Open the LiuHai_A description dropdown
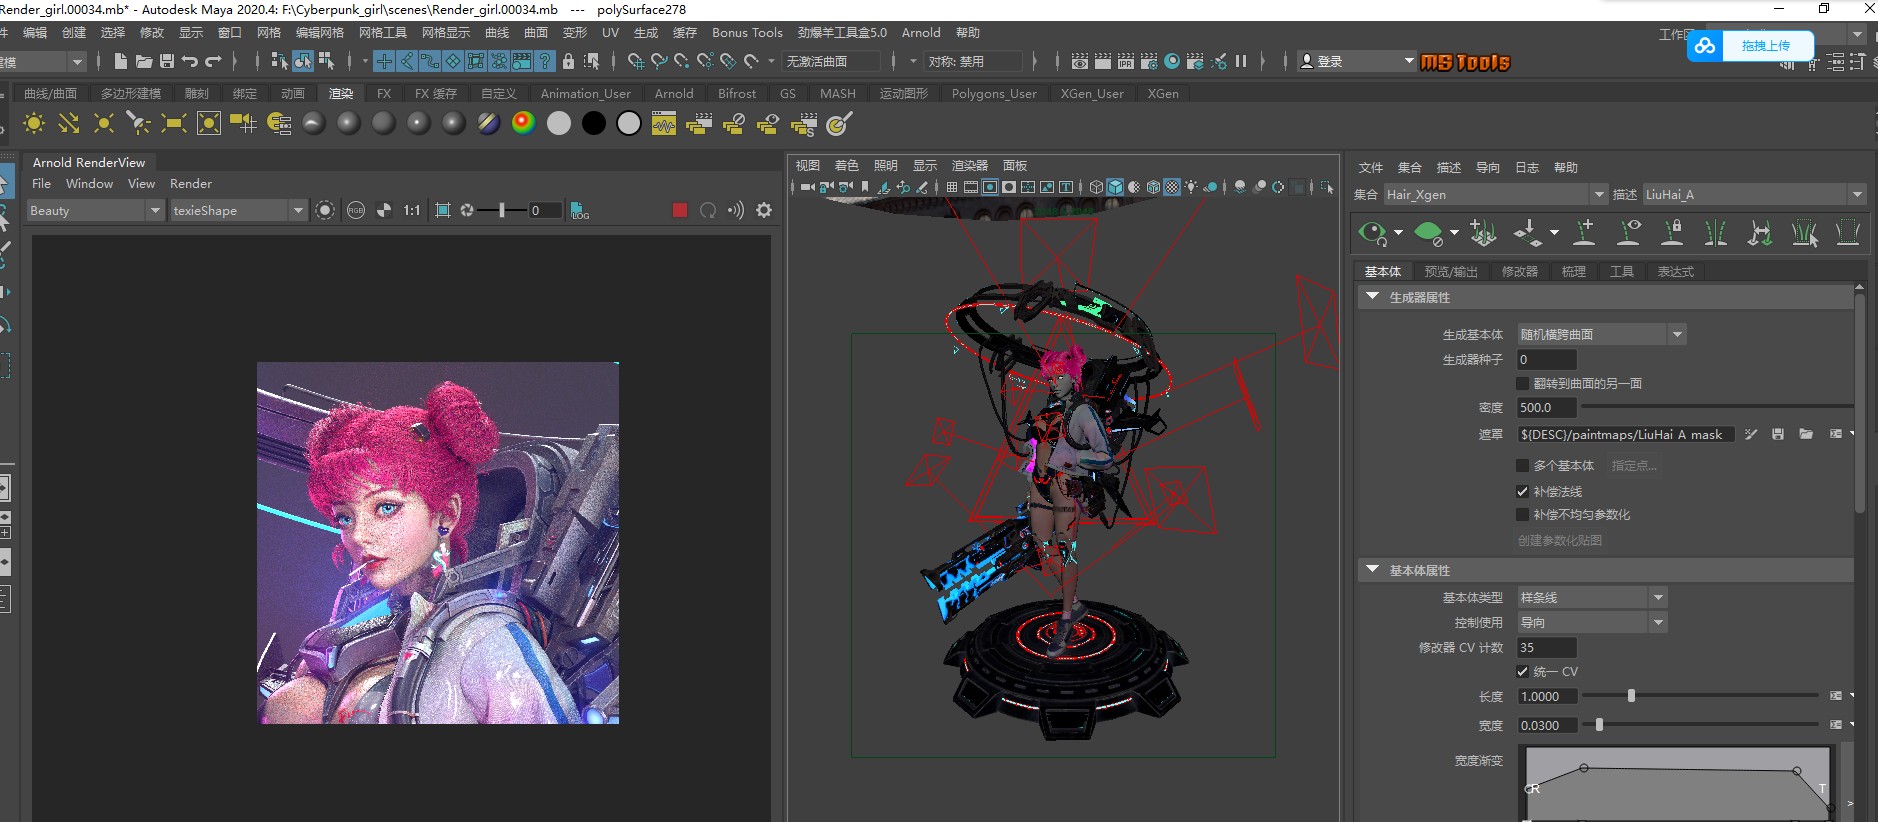 click(1755, 194)
